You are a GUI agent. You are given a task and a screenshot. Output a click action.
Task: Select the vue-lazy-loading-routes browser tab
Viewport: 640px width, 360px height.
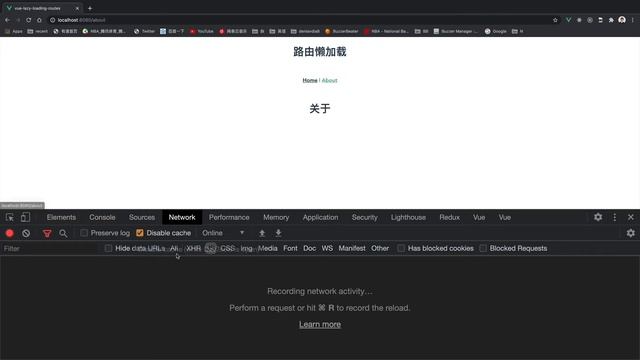click(x=42, y=8)
